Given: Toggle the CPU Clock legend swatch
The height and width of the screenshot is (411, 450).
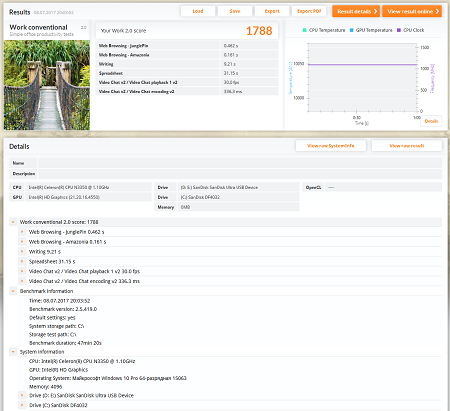Looking at the screenshot, I should 399,30.
